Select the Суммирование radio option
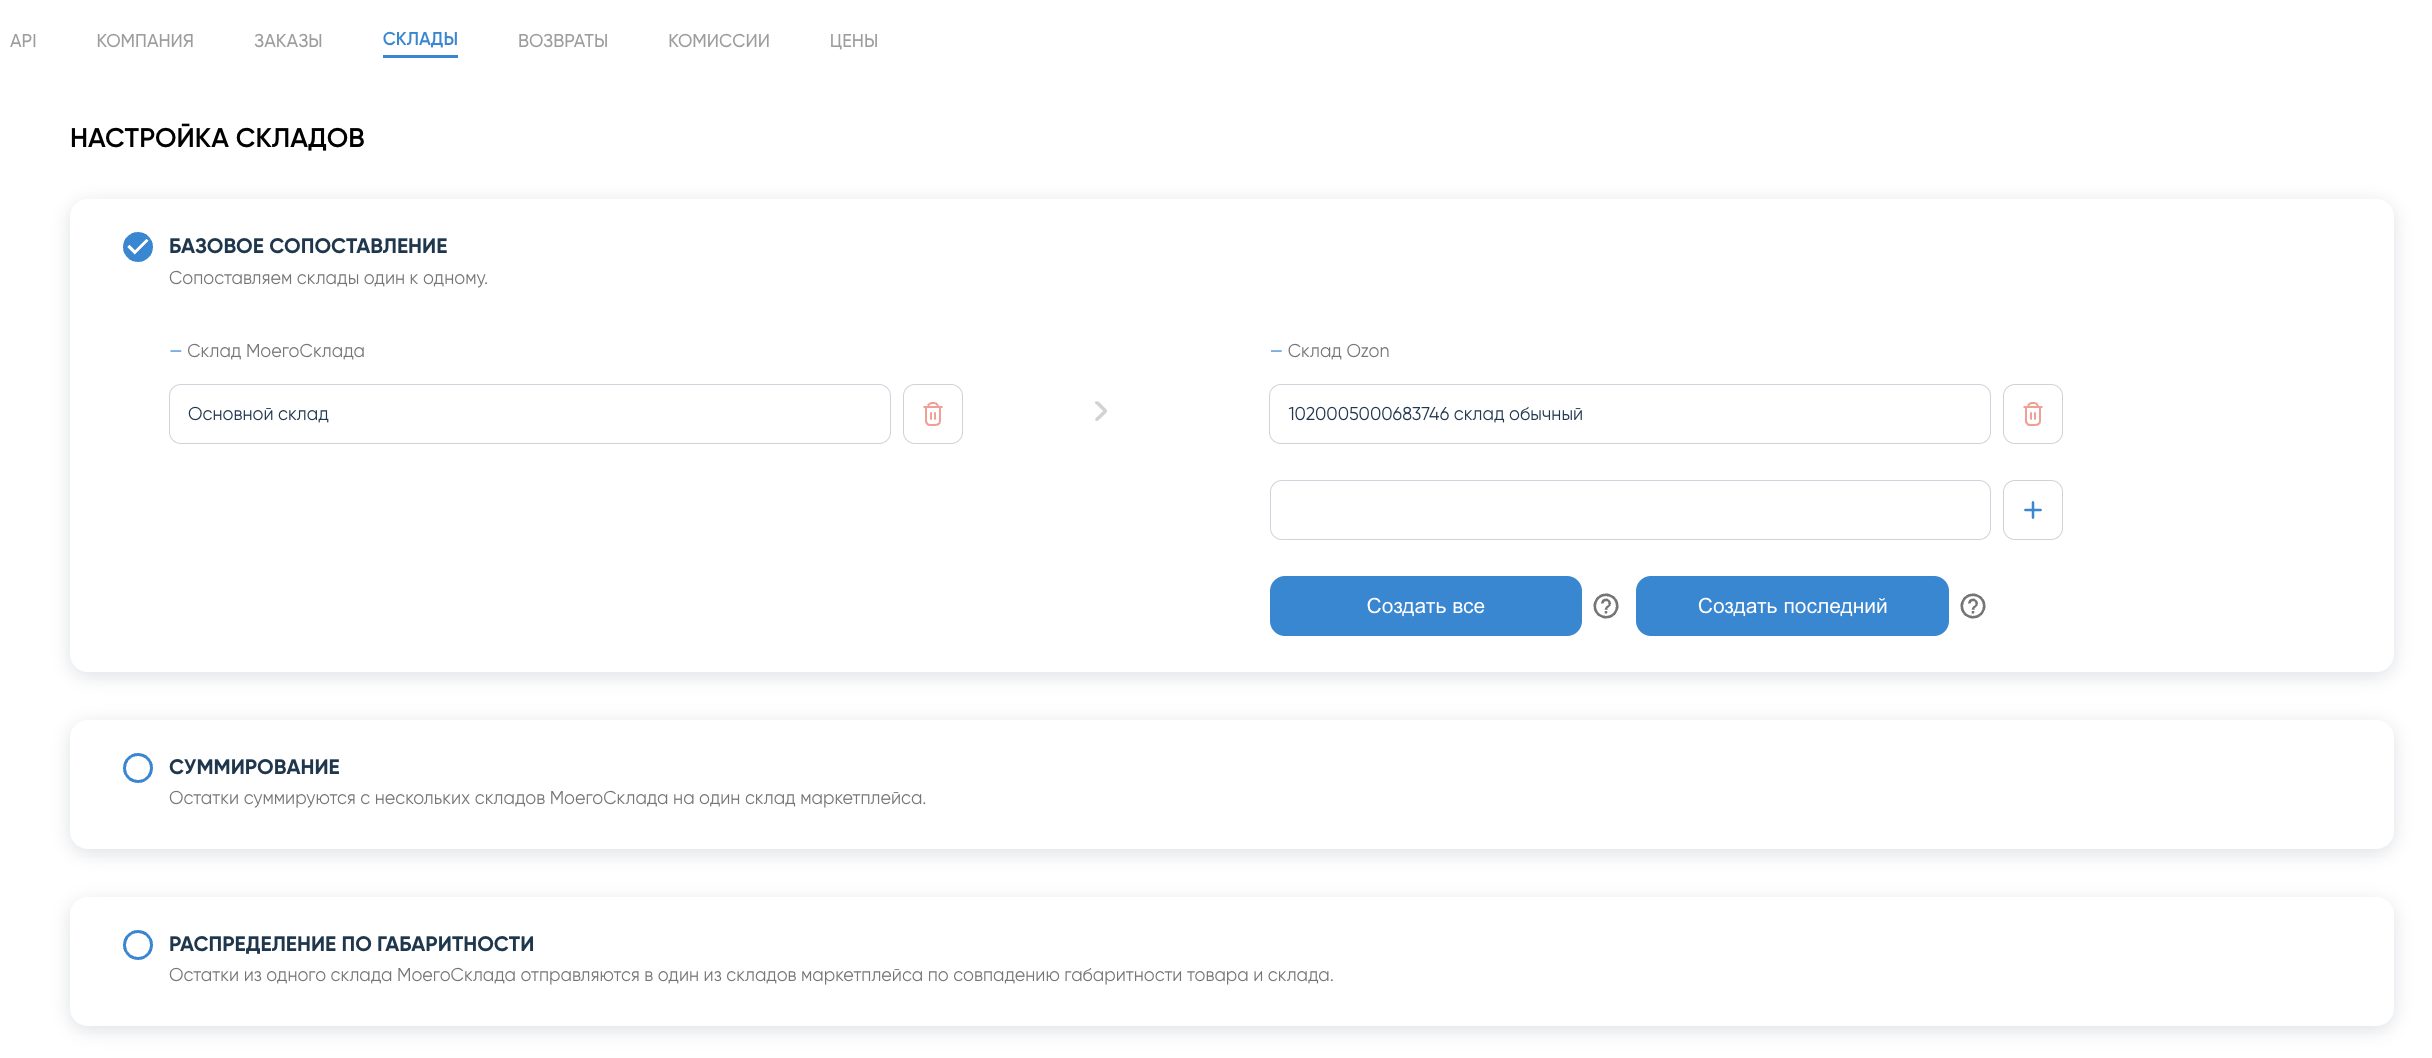The width and height of the screenshot is (2432, 1058). coord(138,768)
